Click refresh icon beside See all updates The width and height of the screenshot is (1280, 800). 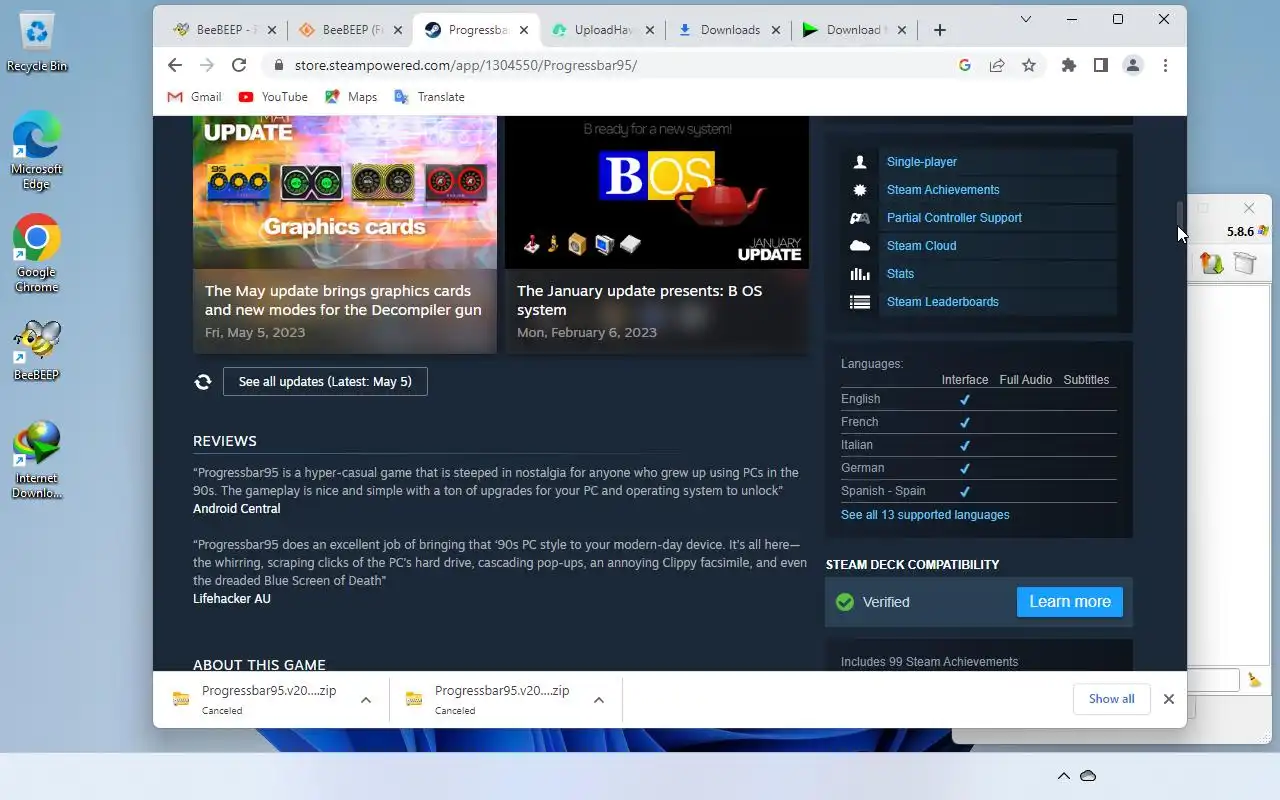click(x=203, y=381)
